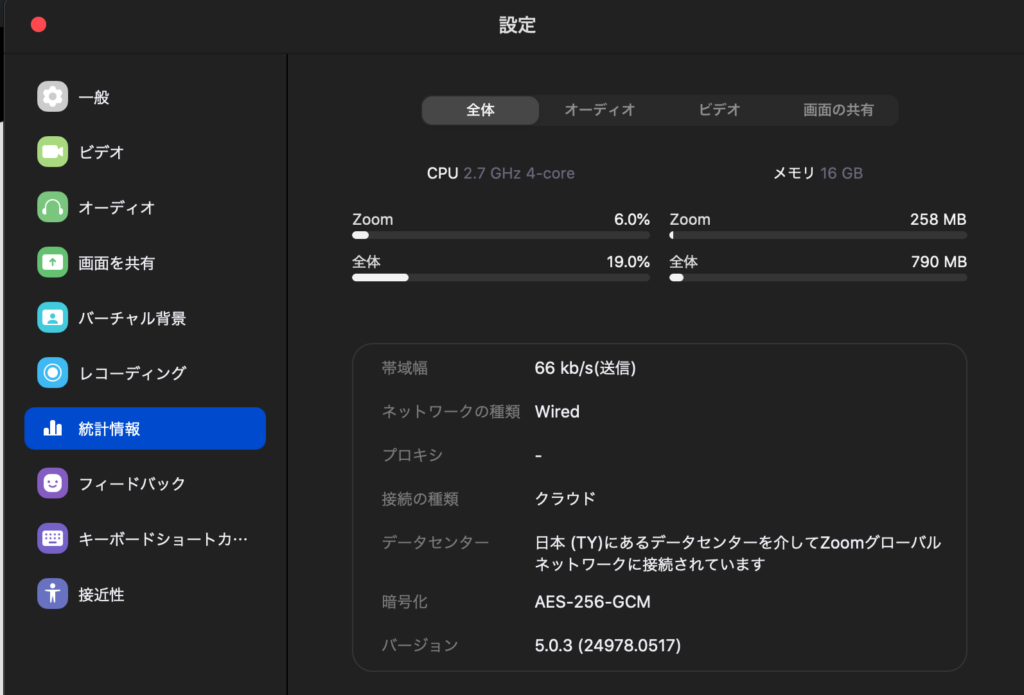1024x695 pixels.
Task: Open the ビデオ settings section
Action: click(x=145, y=152)
